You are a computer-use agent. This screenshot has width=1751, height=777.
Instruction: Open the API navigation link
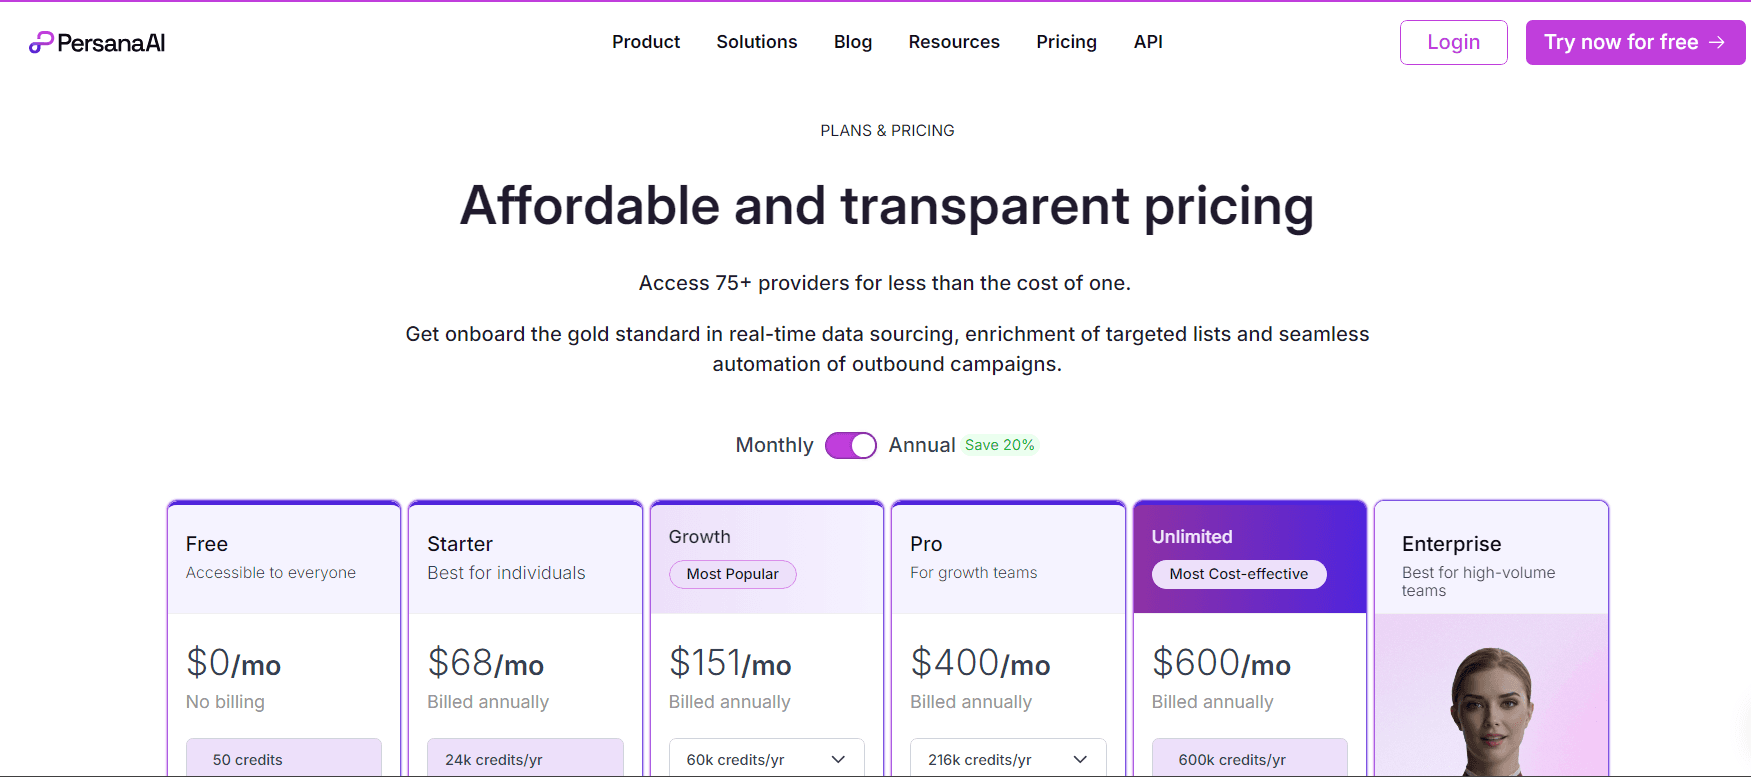pos(1148,42)
